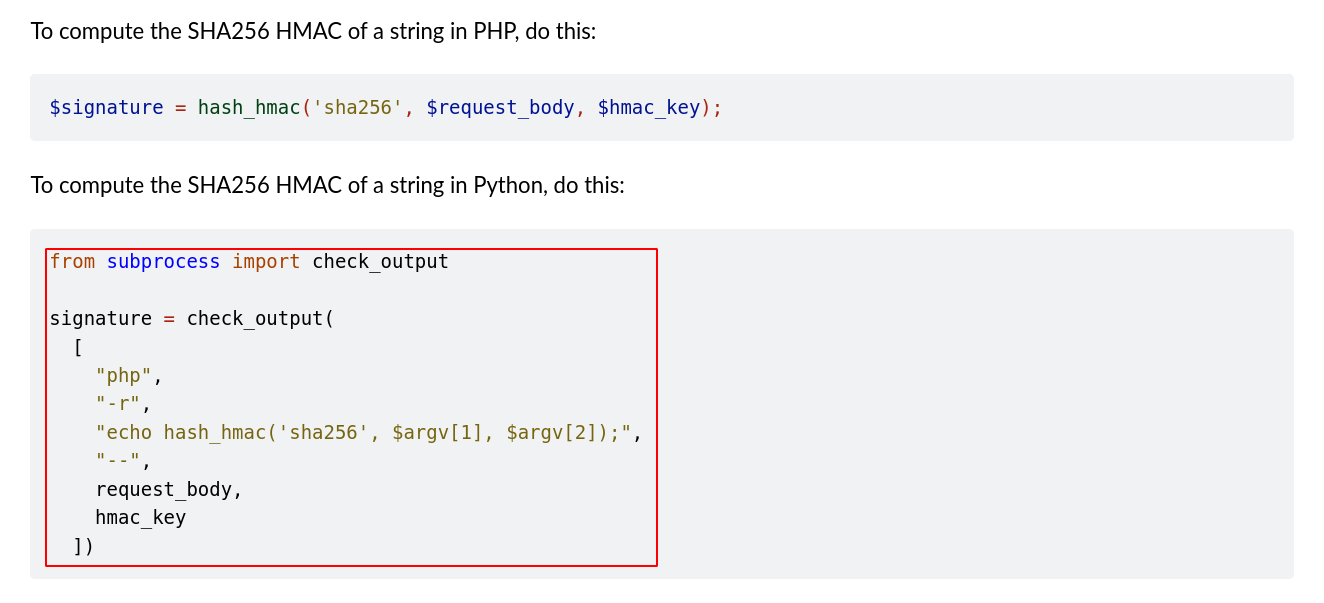Image resolution: width=1324 pixels, height=603 pixels.
Task: Click the closing ]) bracket line
Action: pyautogui.click(x=83, y=546)
